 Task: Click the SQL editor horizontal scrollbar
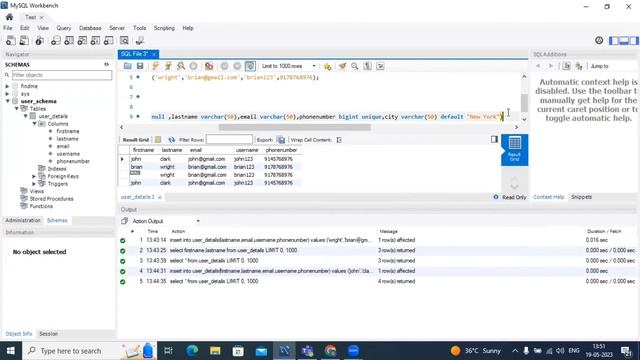294,127
